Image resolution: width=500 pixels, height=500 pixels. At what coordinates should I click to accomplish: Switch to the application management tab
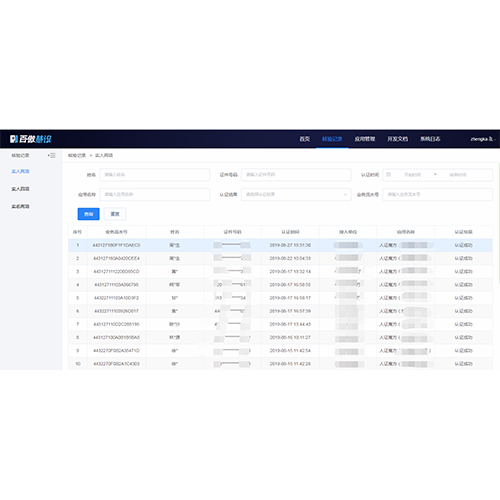pyautogui.click(x=365, y=139)
